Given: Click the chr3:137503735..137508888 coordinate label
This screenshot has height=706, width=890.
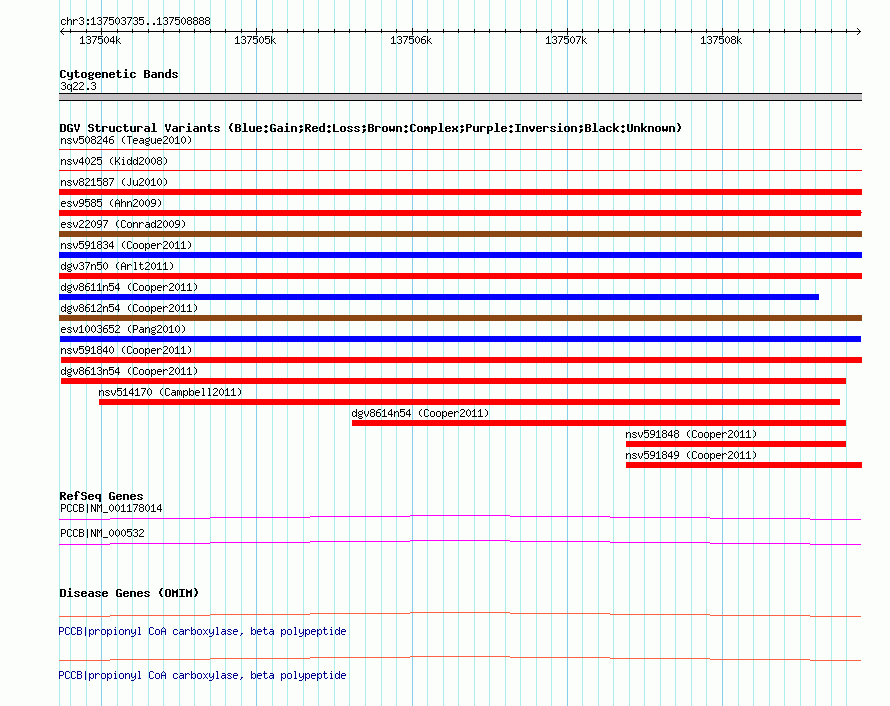Looking at the screenshot, I should pyautogui.click(x=135, y=21).
